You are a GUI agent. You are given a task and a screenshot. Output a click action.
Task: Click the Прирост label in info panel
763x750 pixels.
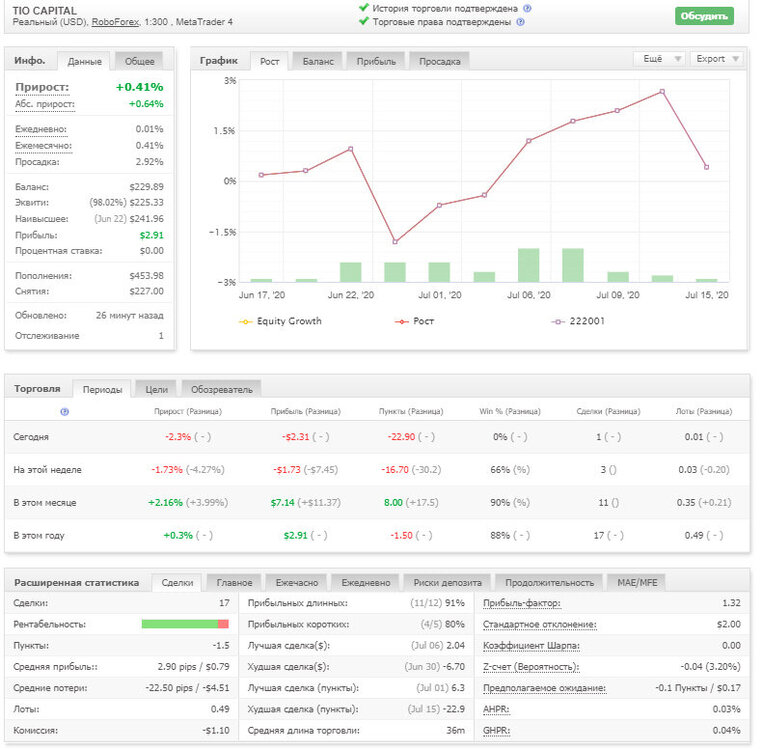coord(42,87)
